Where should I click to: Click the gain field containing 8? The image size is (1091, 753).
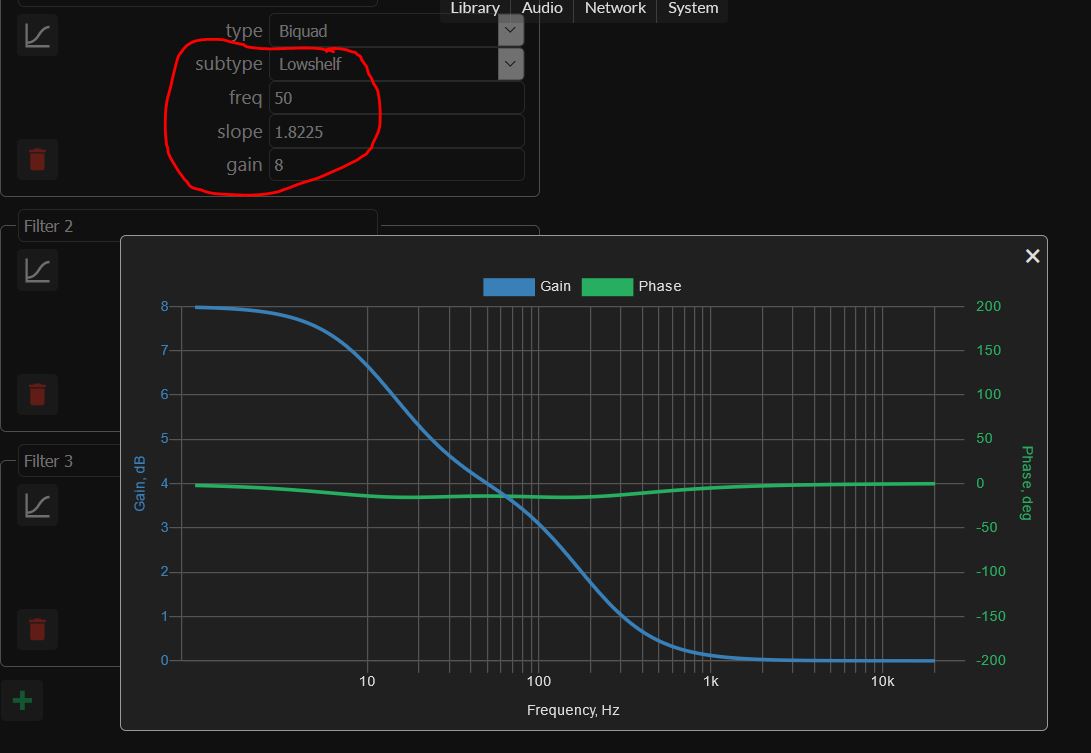397,165
